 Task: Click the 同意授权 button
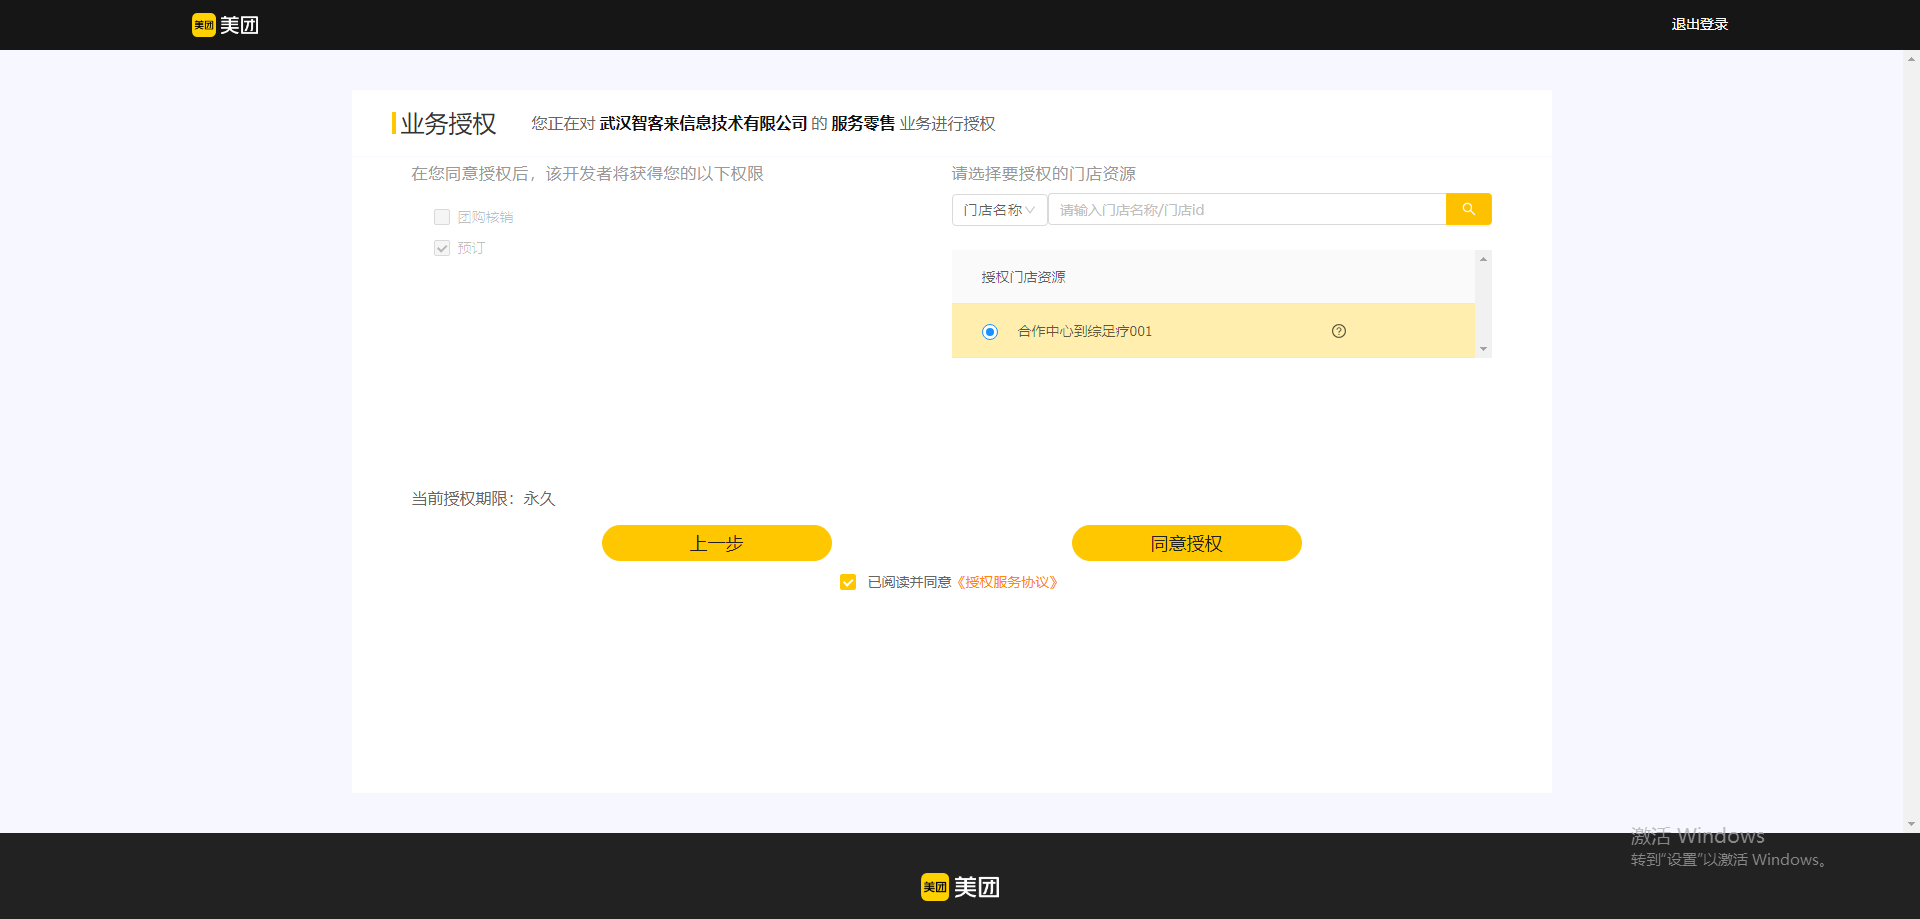point(1187,543)
